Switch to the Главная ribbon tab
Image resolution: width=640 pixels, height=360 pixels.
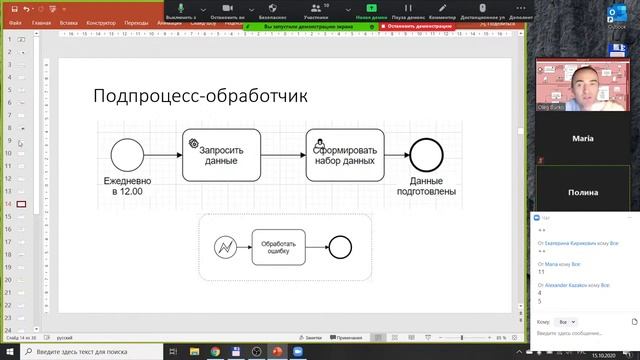pos(42,23)
